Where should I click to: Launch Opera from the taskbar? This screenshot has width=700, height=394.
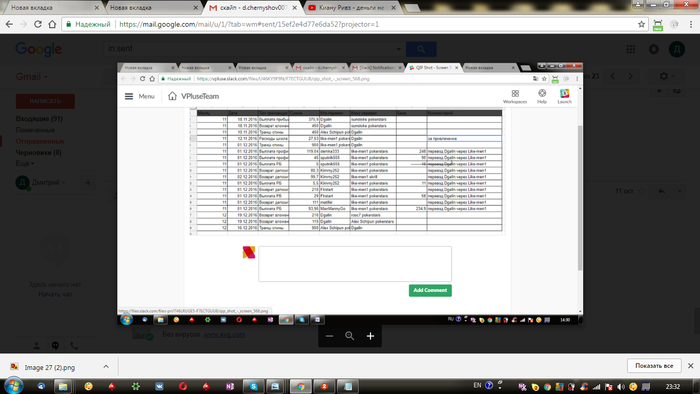(183, 386)
